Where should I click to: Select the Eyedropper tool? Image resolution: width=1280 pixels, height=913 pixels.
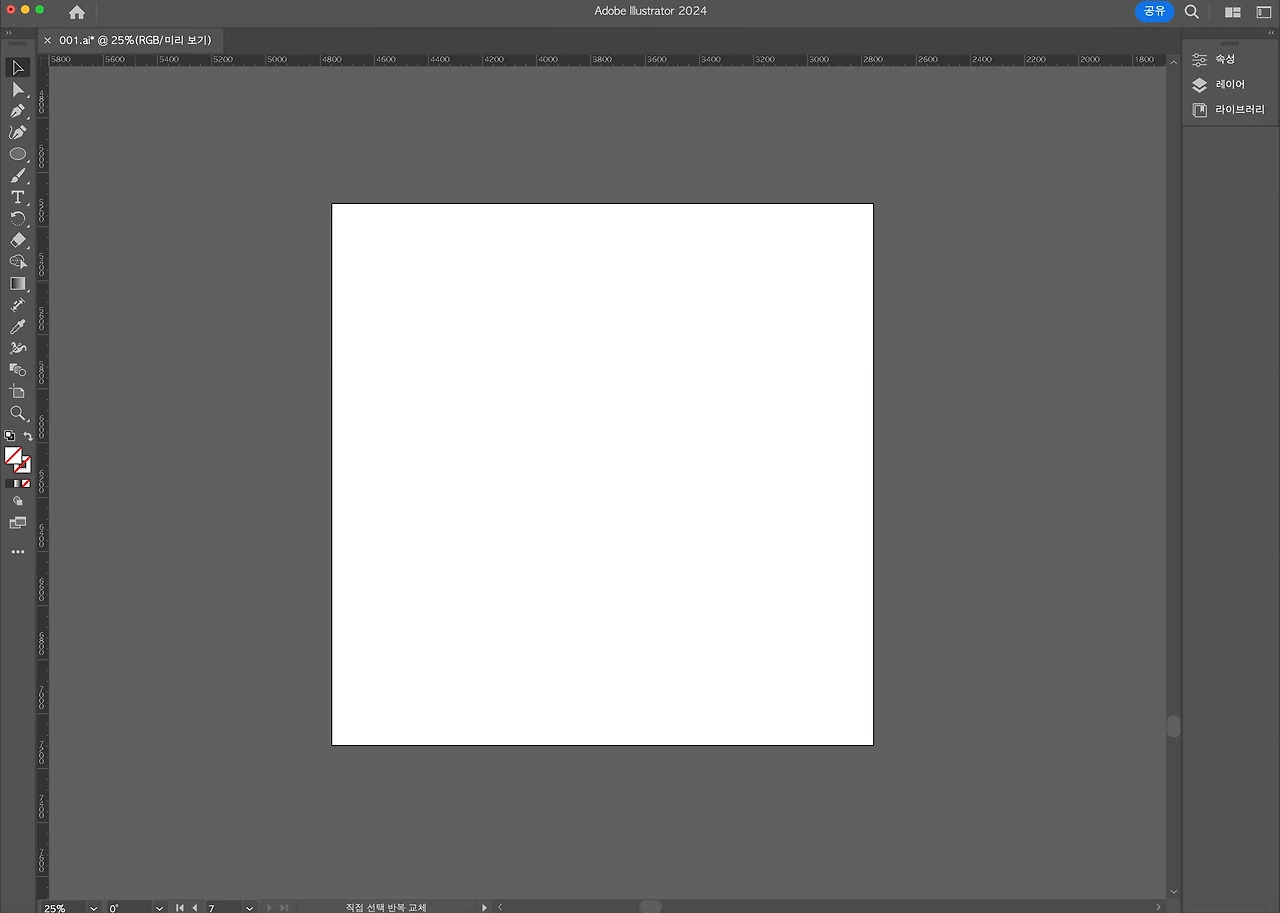coord(18,327)
